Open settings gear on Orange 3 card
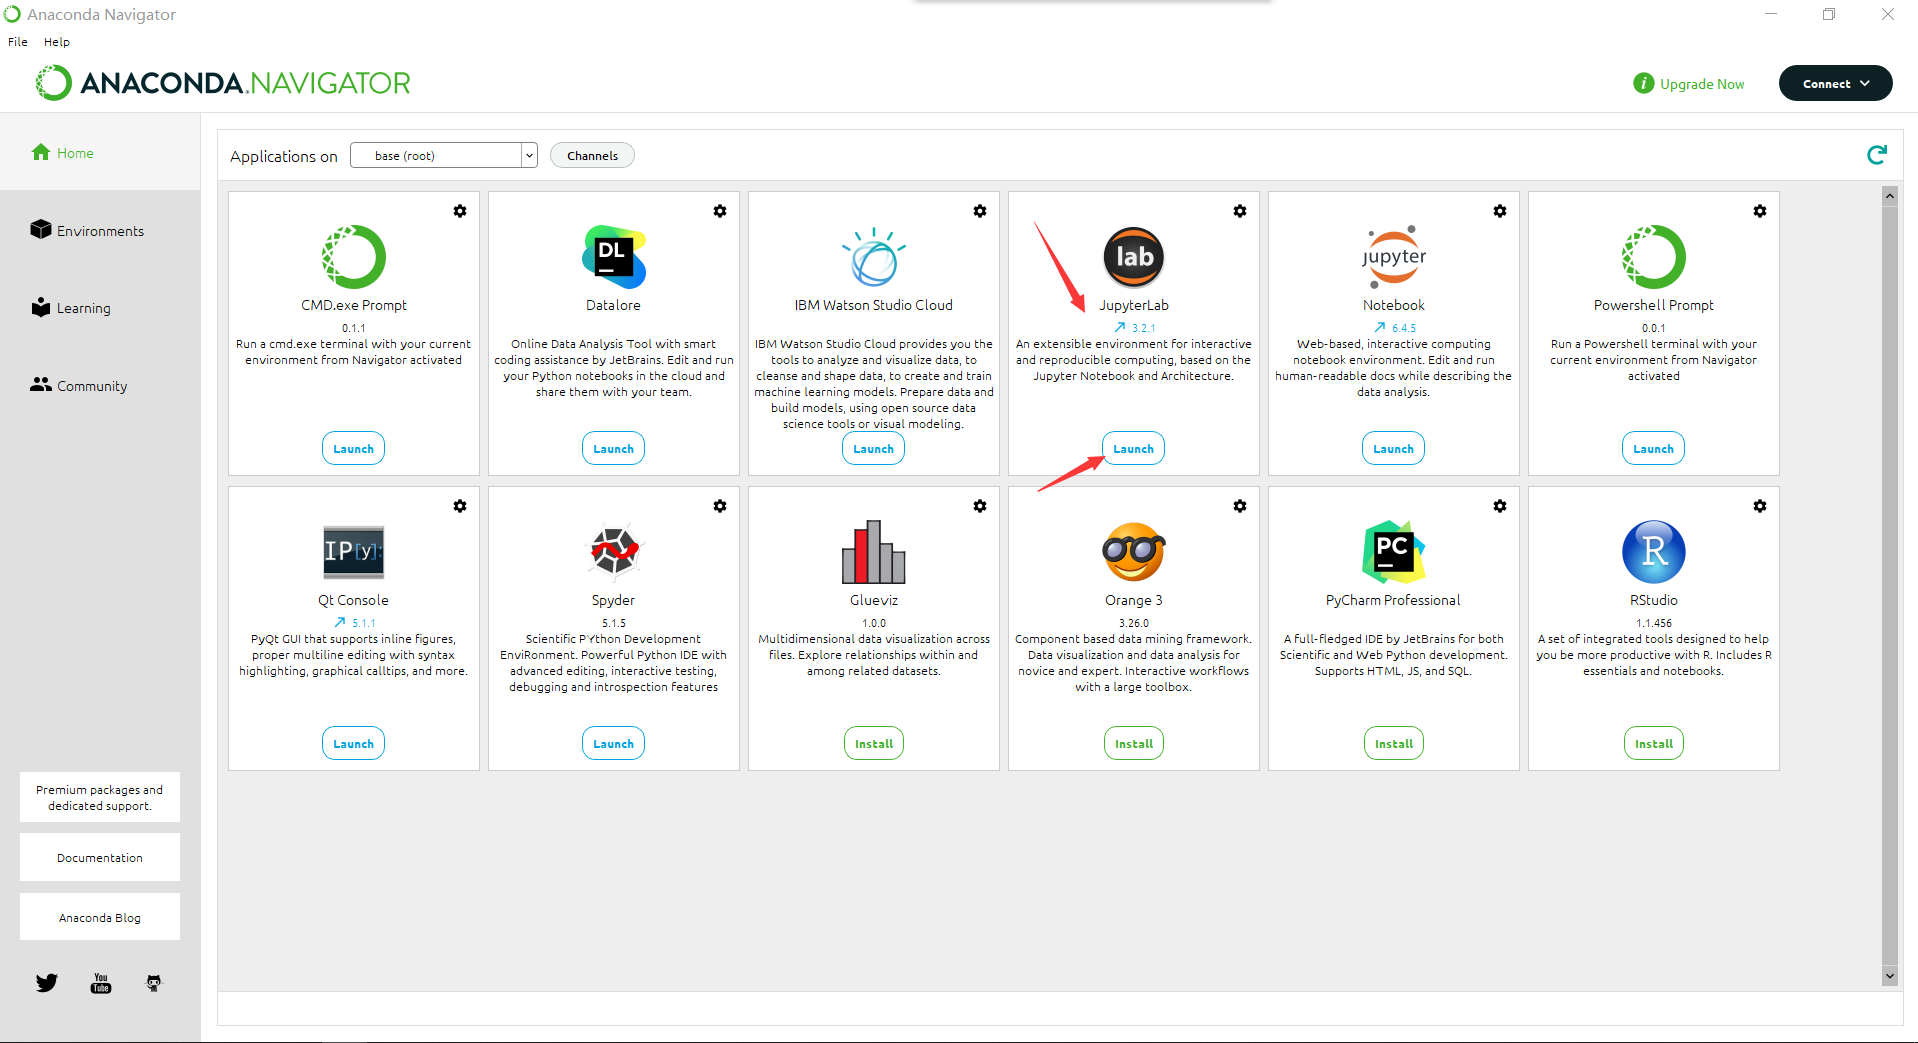The width and height of the screenshot is (1918, 1043). tap(1240, 506)
